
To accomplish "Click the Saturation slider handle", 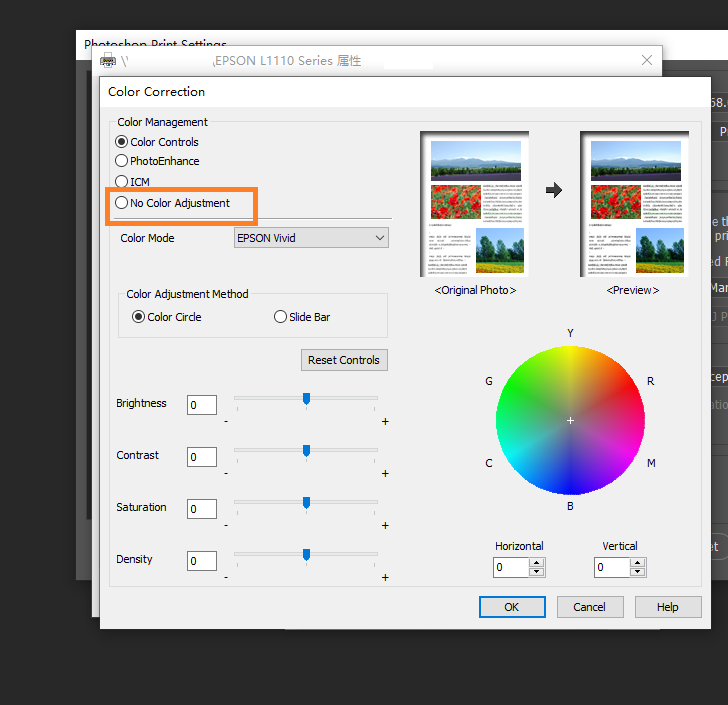I will pyautogui.click(x=306, y=502).
